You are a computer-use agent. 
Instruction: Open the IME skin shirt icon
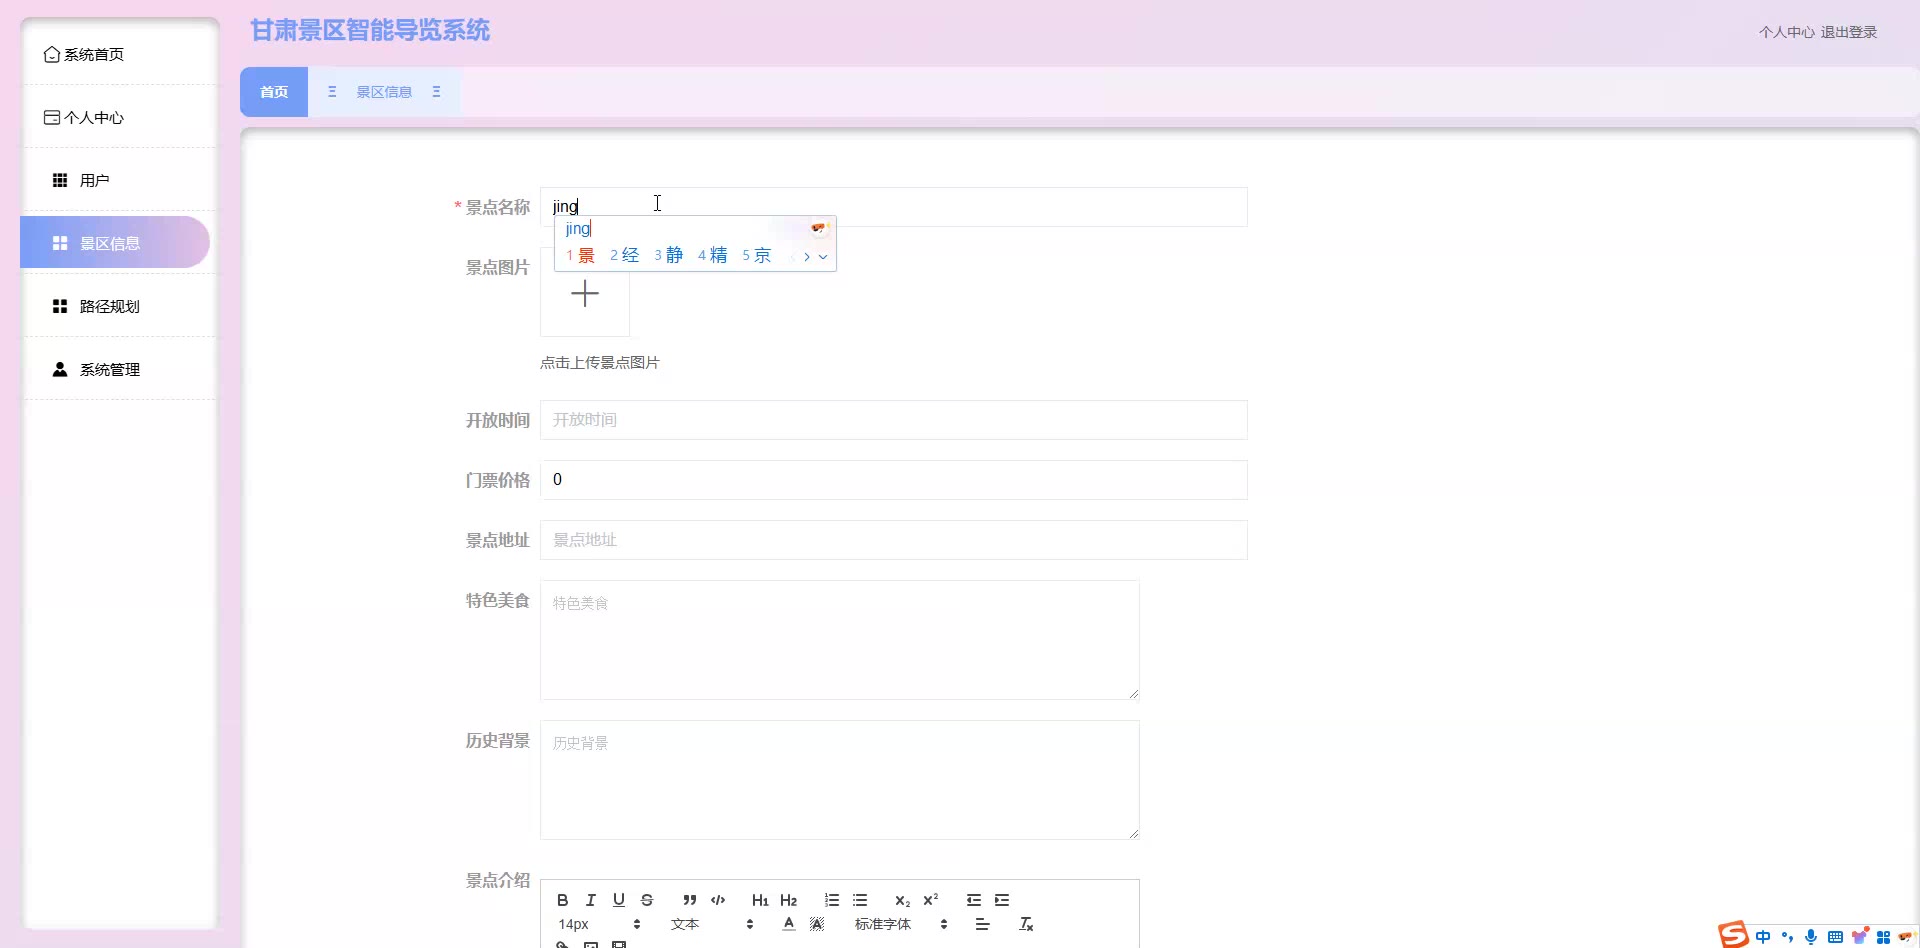click(1859, 937)
